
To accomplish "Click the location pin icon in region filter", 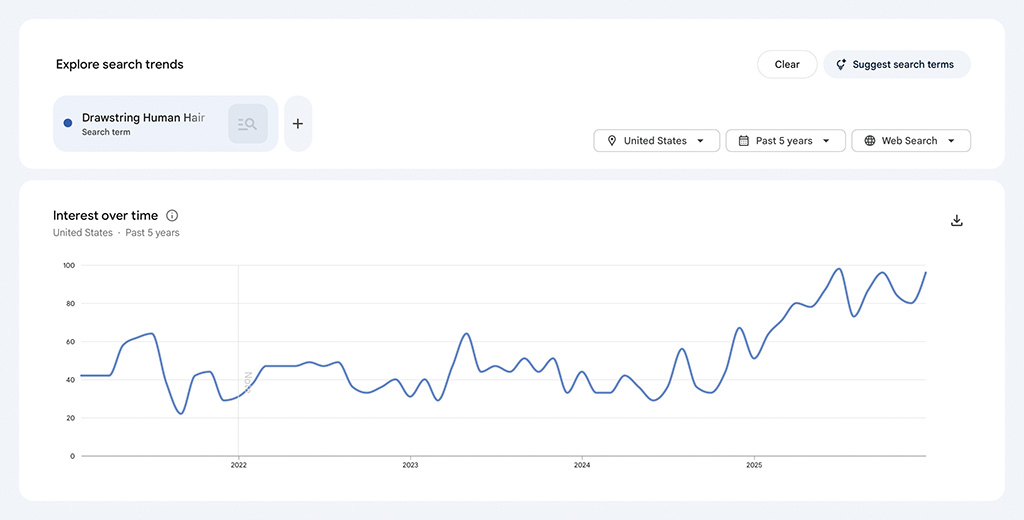I will (611, 141).
